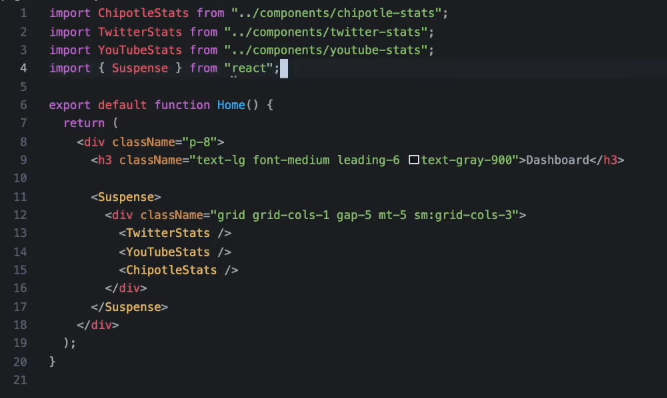Click line number 21 in the gutter
The image size is (667, 398).
tap(20, 380)
